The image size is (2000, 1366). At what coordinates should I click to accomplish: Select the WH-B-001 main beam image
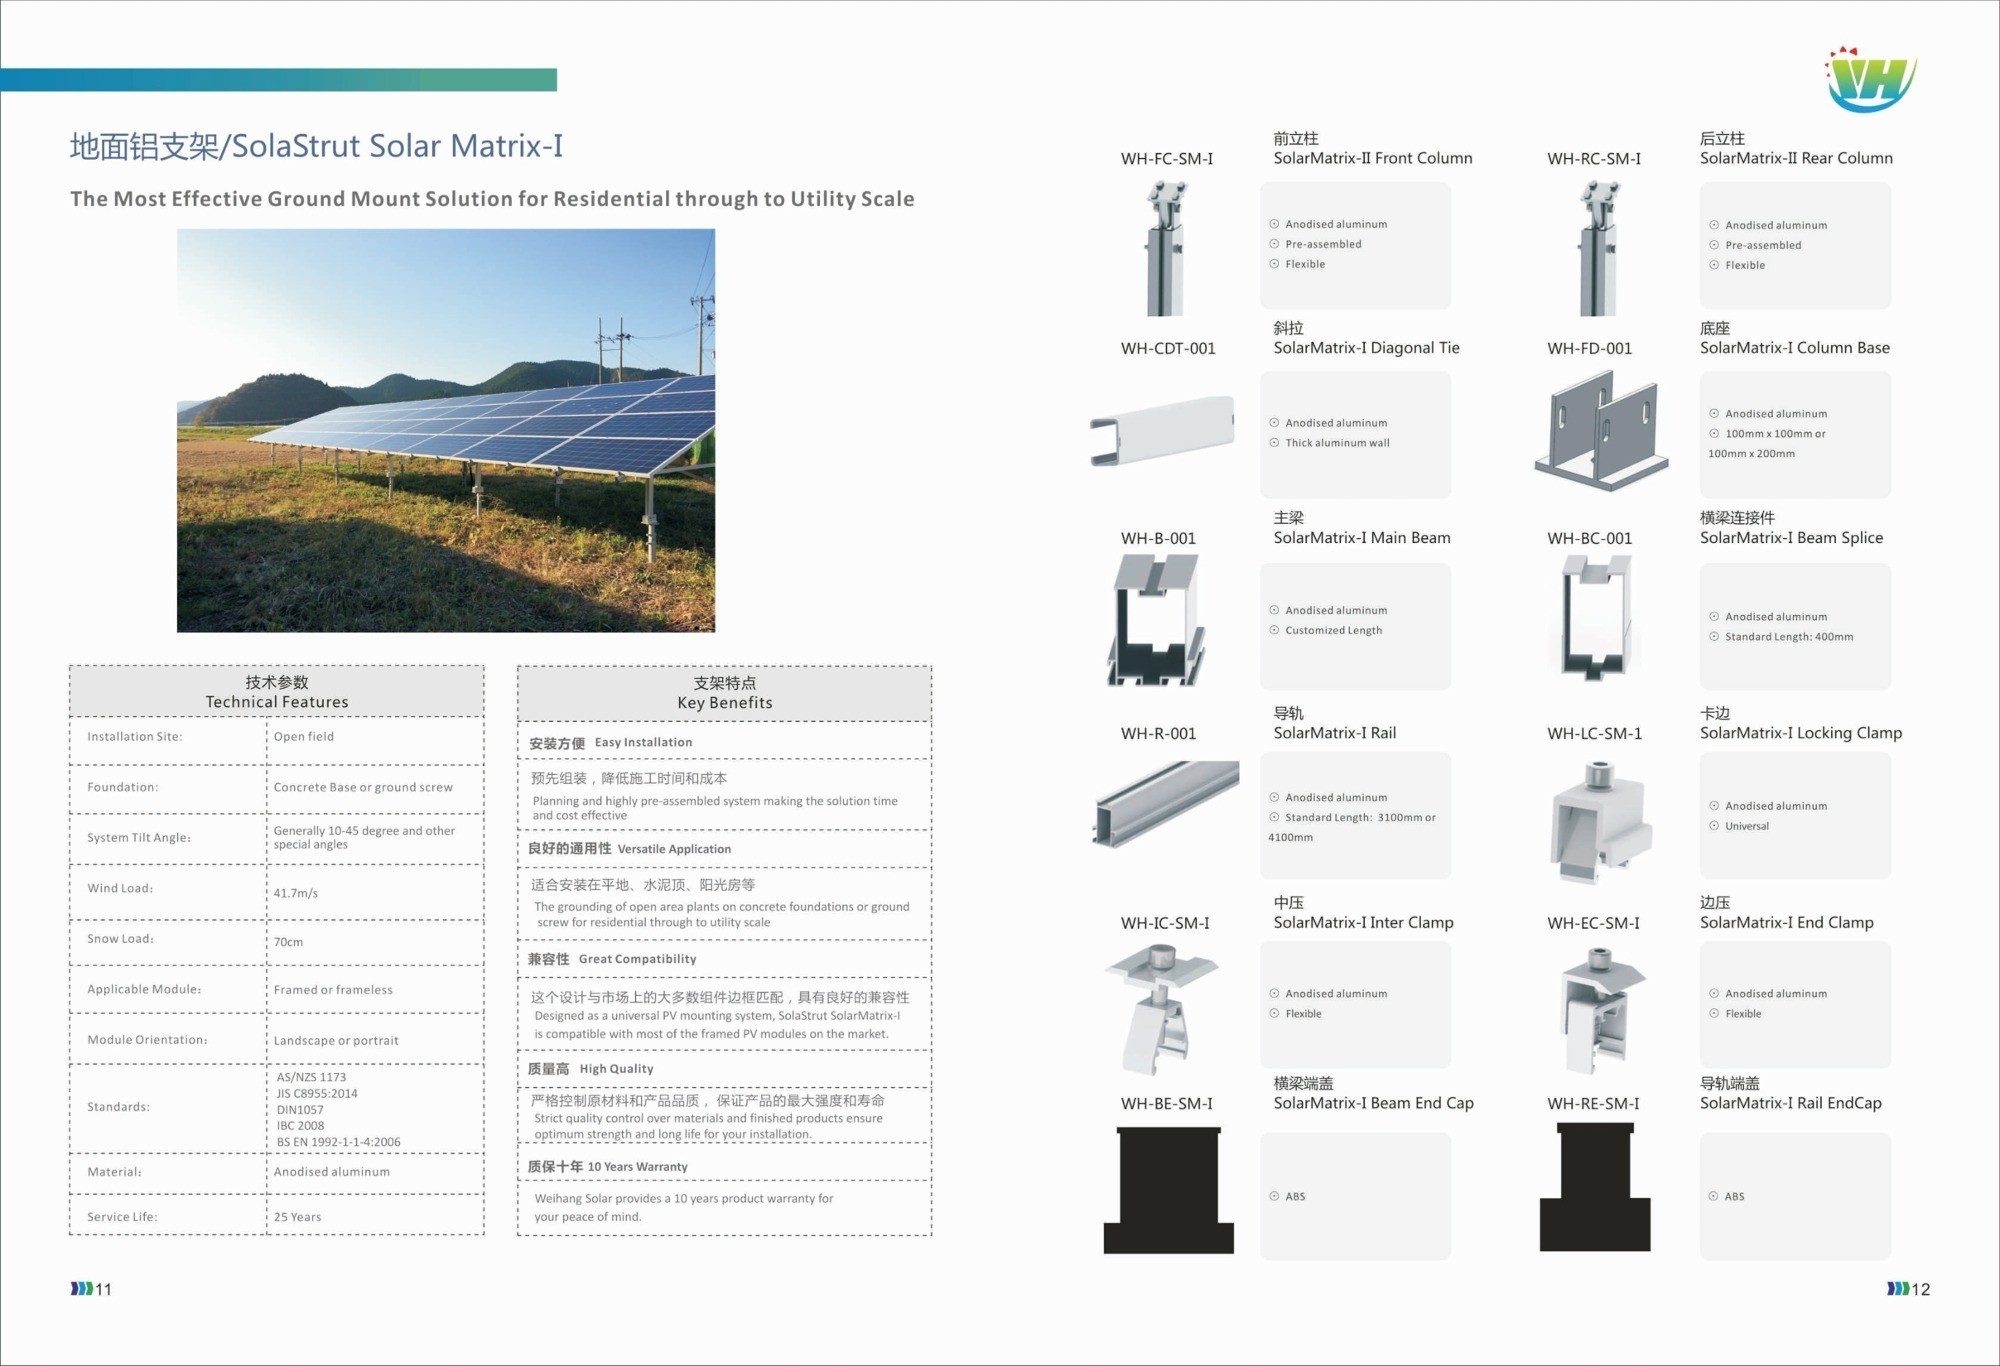[x=1157, y=620]
